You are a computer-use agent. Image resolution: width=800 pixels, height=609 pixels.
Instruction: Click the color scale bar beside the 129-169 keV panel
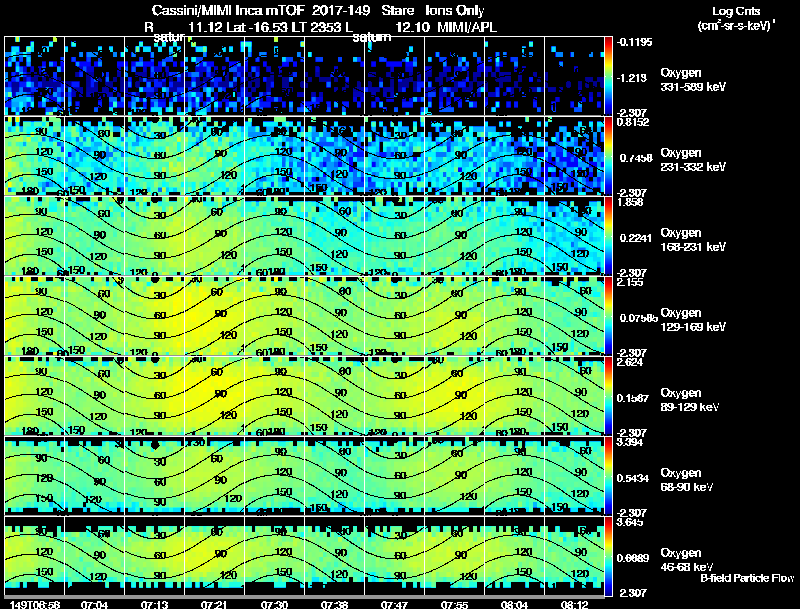coord(608,316)
